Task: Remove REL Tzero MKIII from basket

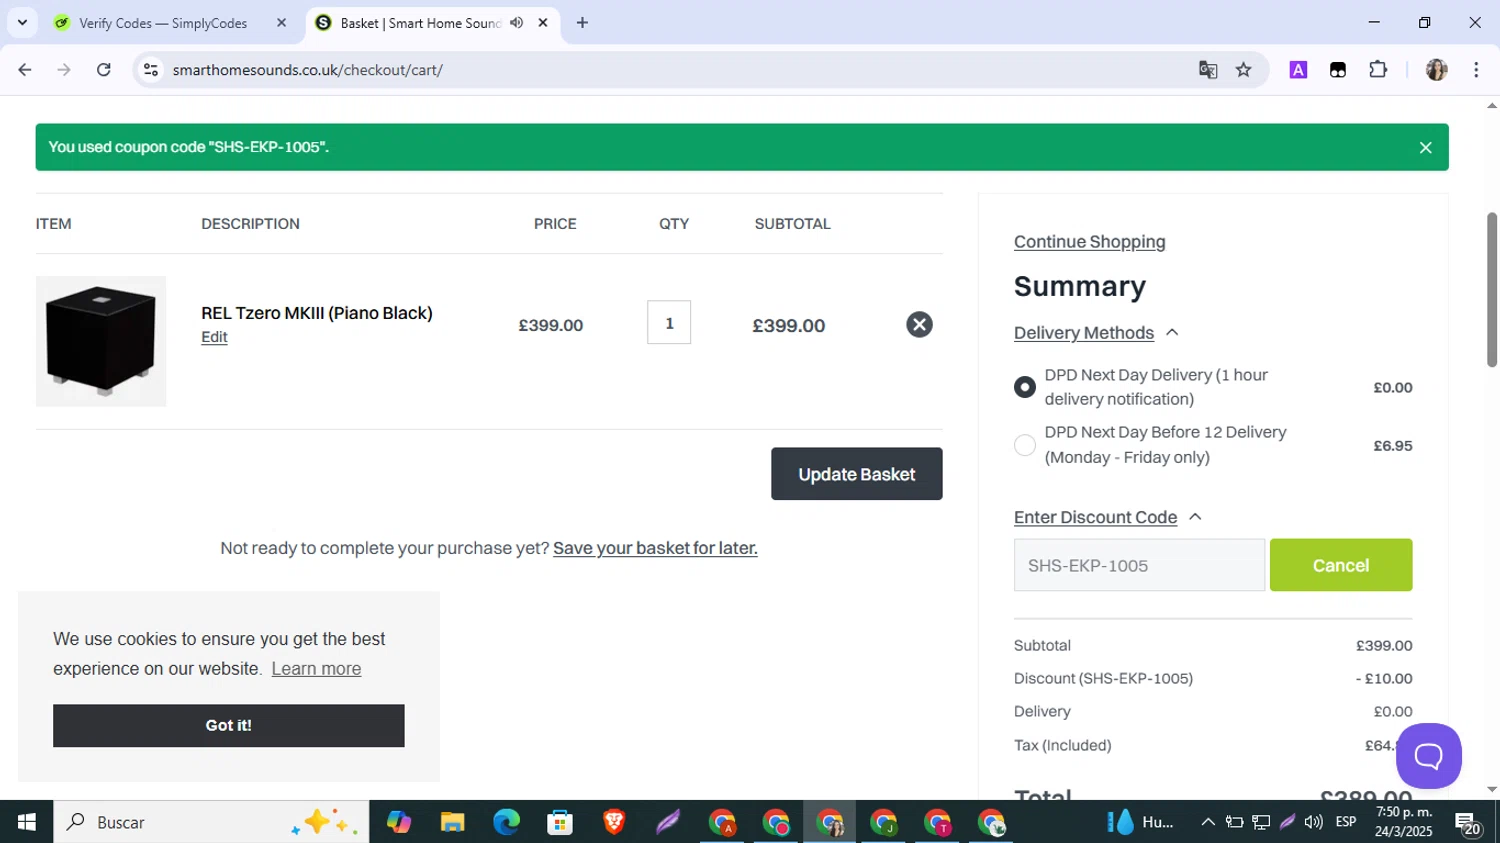Action: pyautogui.click(x=919, y=324)
